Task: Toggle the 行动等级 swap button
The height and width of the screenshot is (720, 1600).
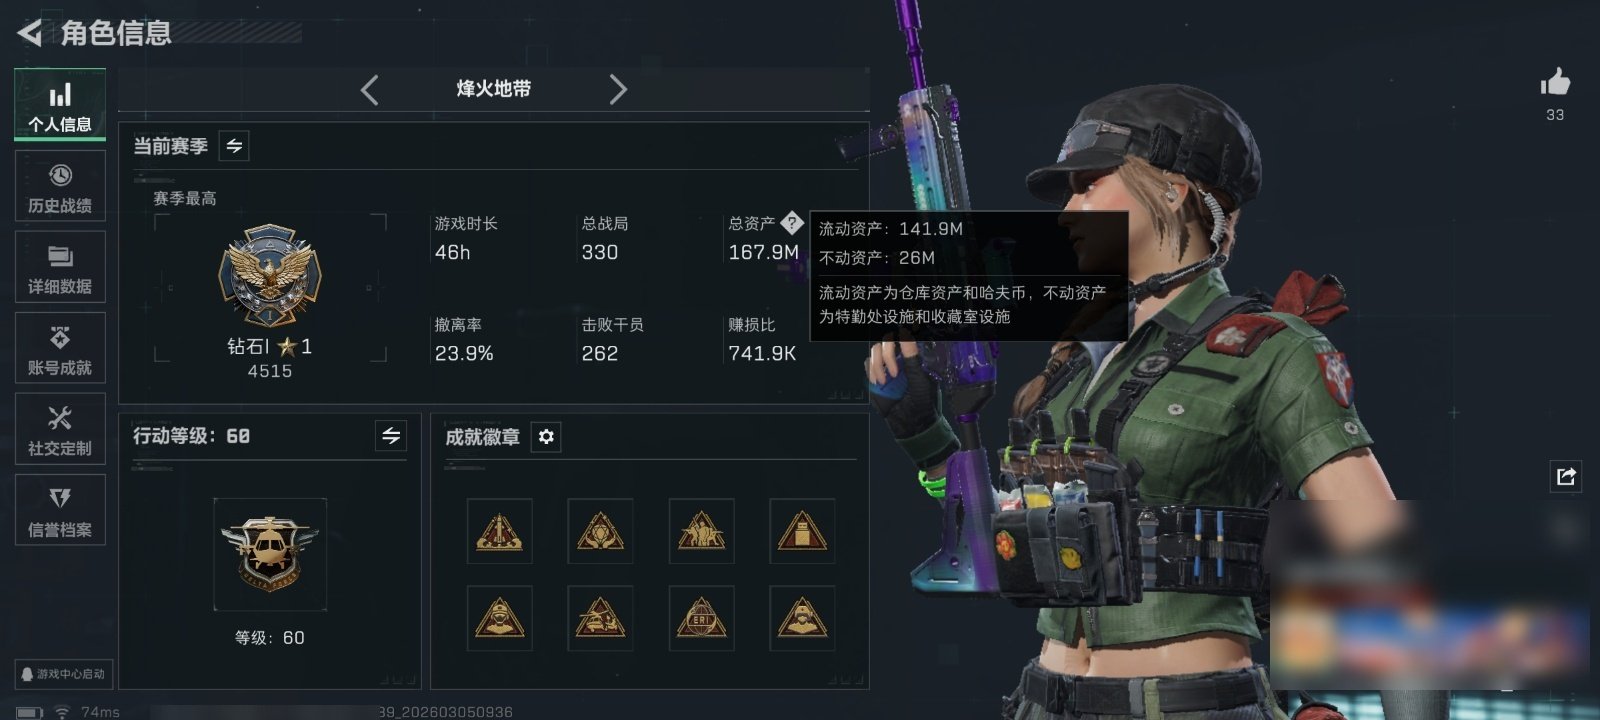Action: click(x=391, y=436)
